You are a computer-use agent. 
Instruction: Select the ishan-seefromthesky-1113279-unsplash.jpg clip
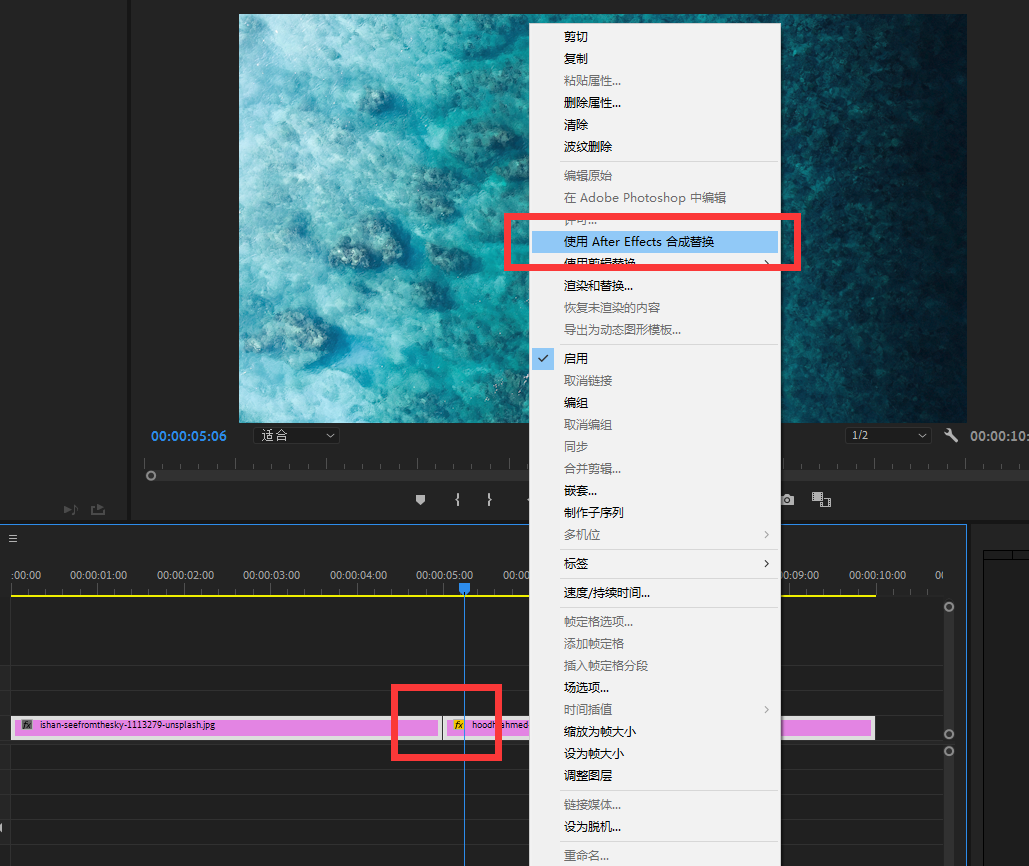[x=200, y=727]
